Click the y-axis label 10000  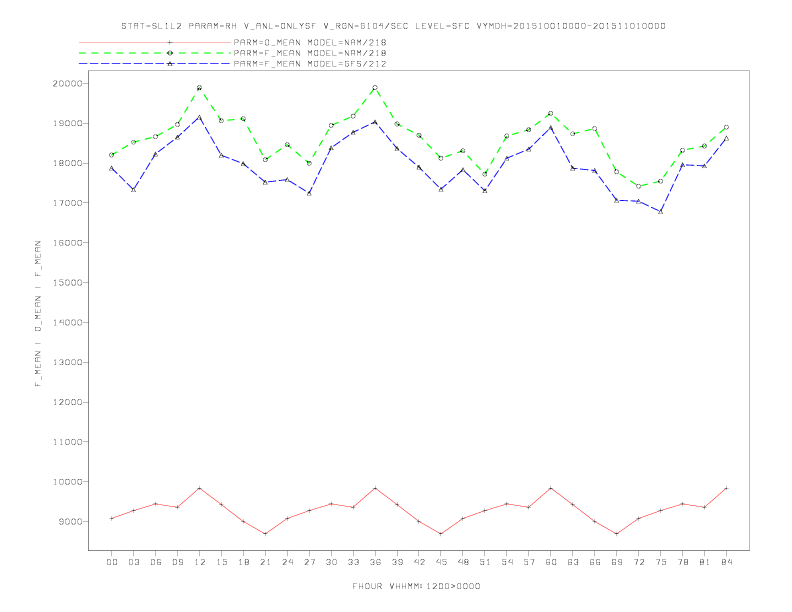click(x=68, y=482)
